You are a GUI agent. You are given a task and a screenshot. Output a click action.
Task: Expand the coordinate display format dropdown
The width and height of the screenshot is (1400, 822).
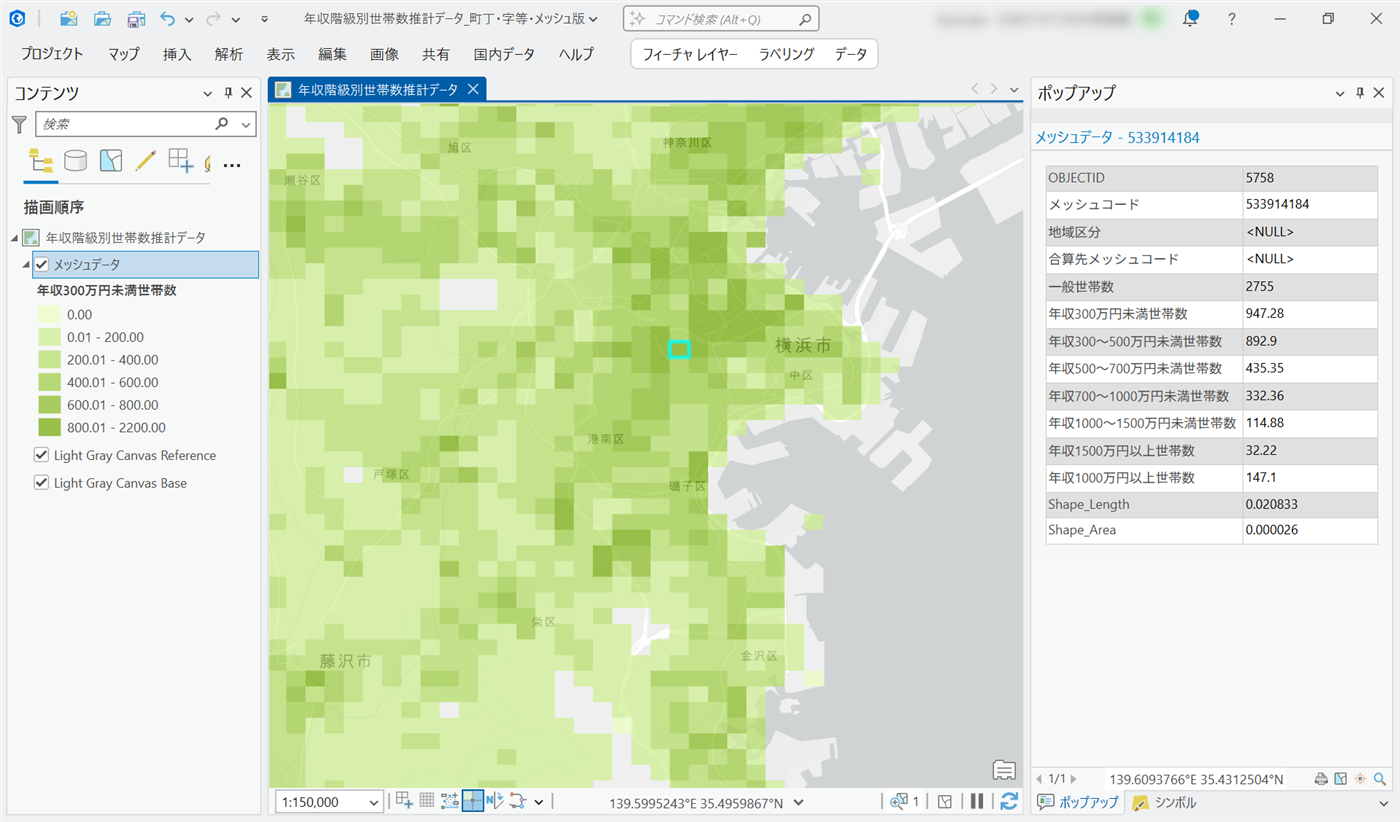(x=798, y=802)
